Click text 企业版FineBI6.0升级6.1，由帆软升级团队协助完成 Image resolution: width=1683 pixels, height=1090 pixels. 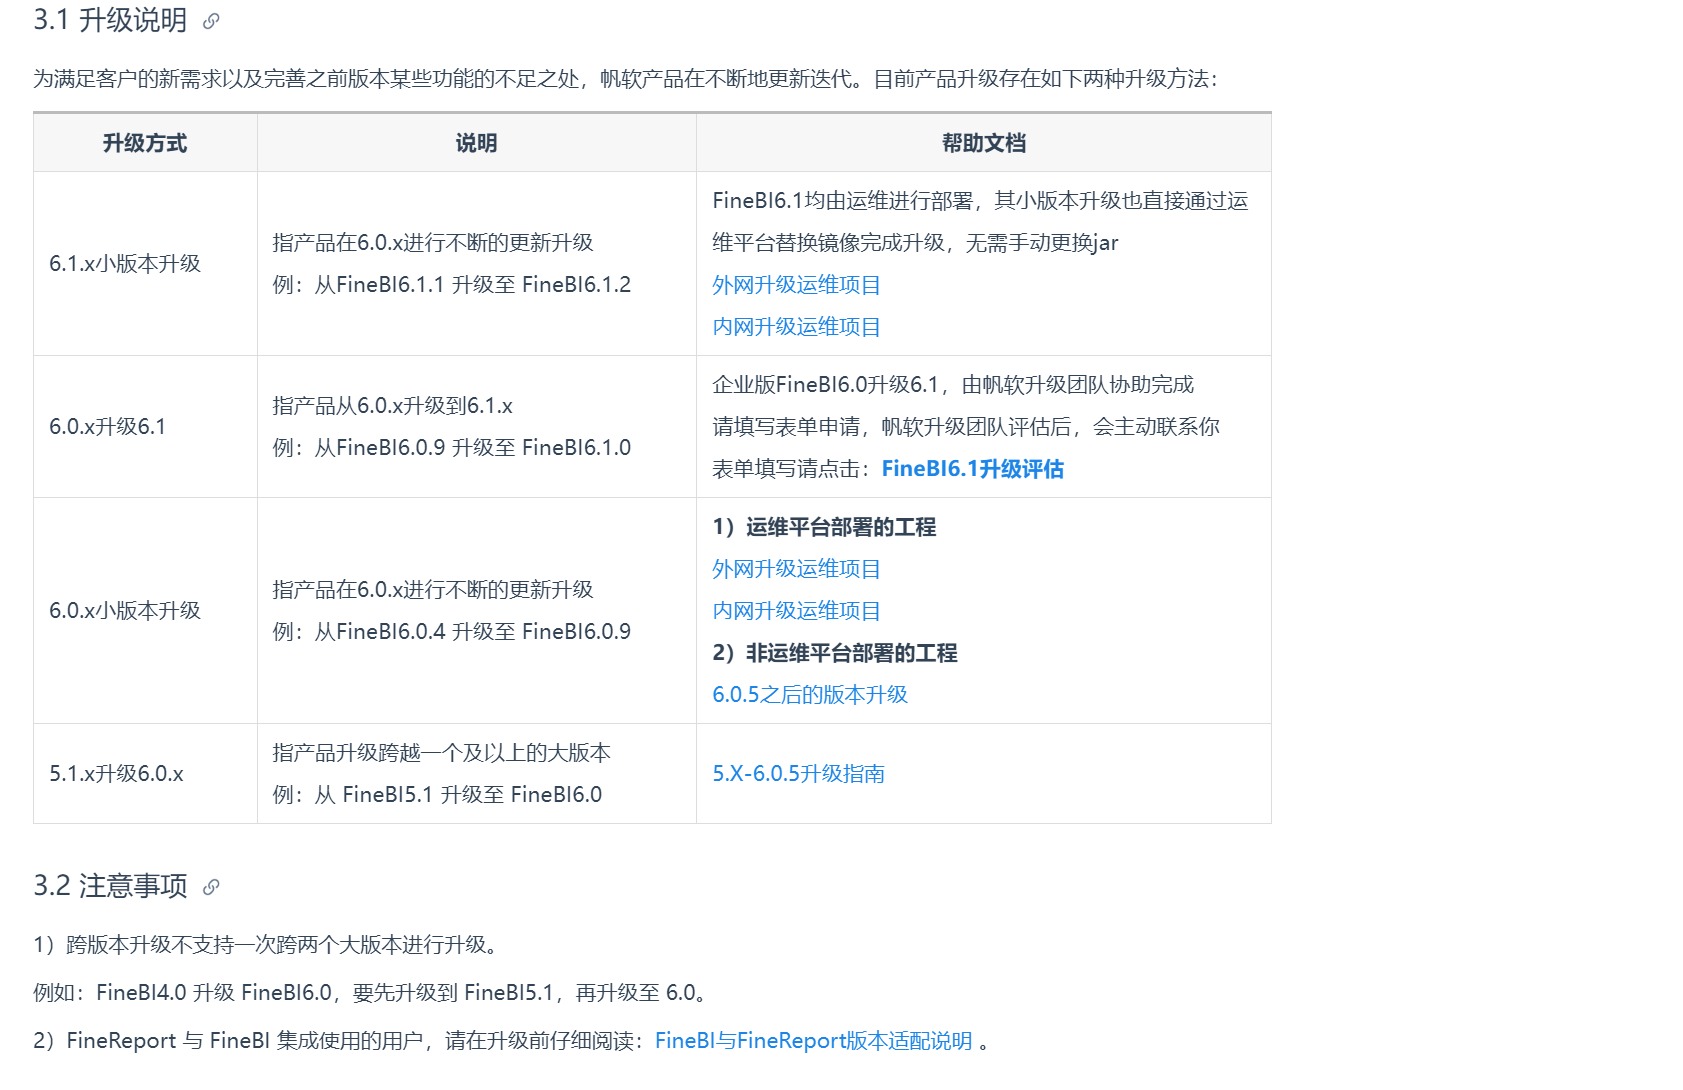(x=953, y=385)
